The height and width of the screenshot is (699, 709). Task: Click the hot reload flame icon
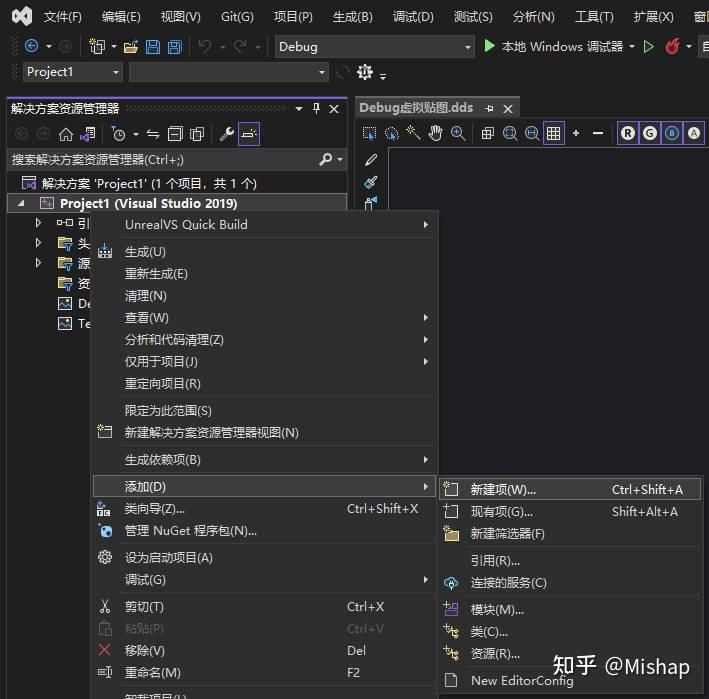pos(672,46)
